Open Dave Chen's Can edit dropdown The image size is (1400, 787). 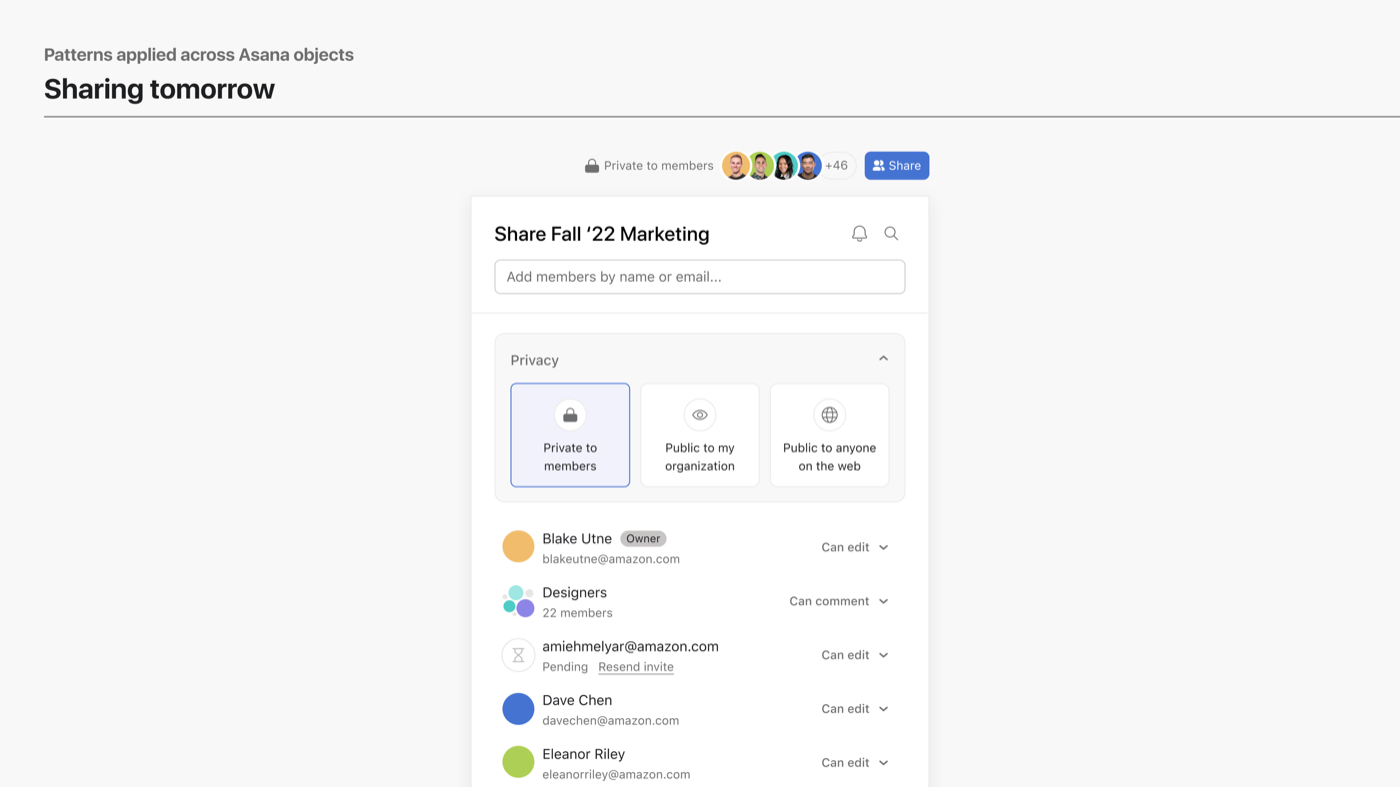pos(855,709)
